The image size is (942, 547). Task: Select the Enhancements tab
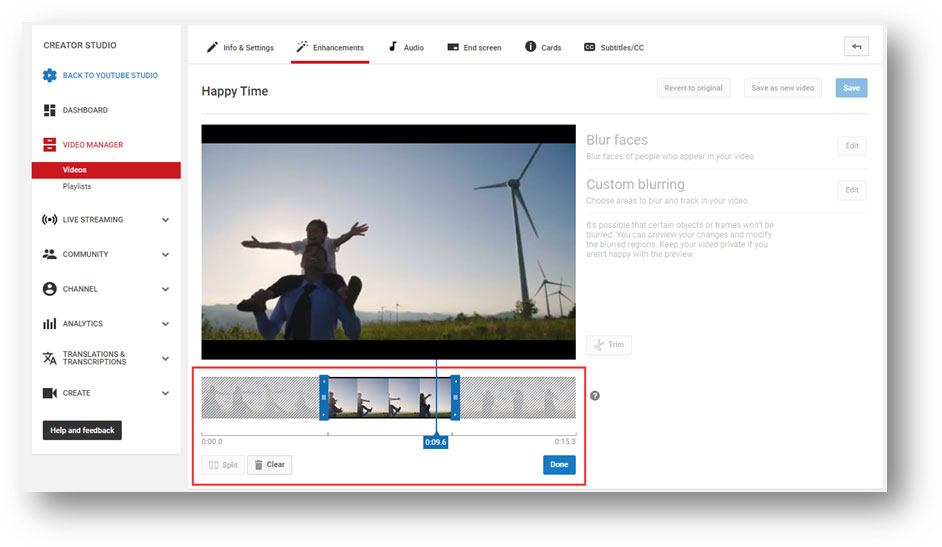[330, 47]
